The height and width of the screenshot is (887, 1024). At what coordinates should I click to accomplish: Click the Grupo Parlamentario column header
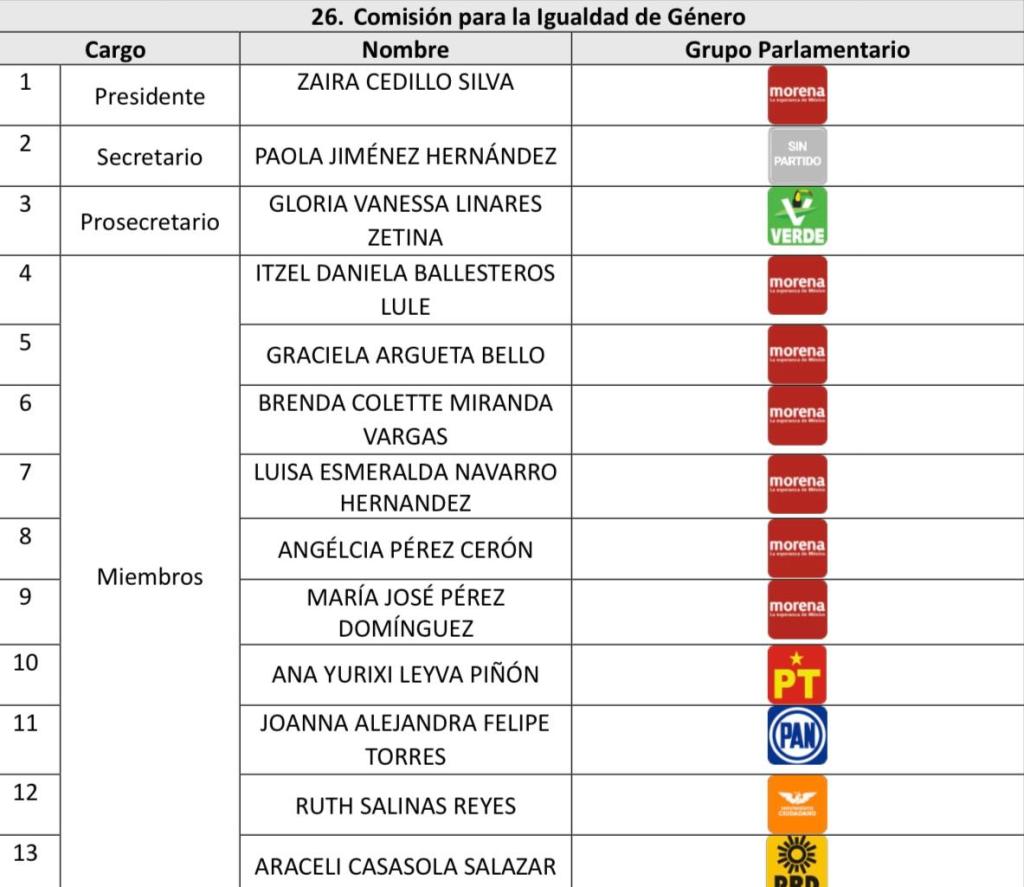[797, 50]
